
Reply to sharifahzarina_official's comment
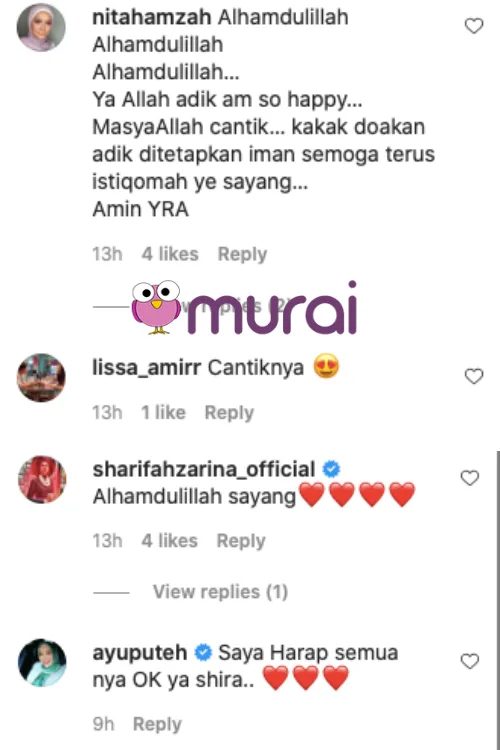pyautogui.click(x=241, y=541)
